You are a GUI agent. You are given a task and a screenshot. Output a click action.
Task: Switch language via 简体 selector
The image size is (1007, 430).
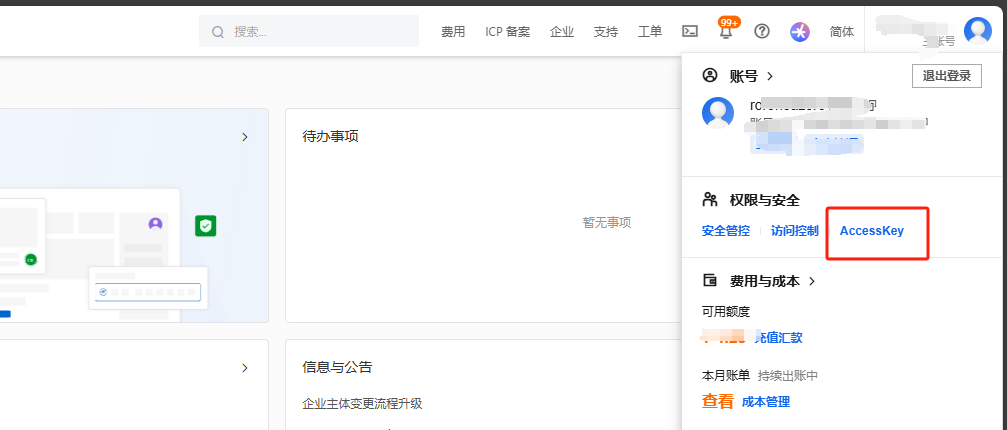[x=842, y=32]
